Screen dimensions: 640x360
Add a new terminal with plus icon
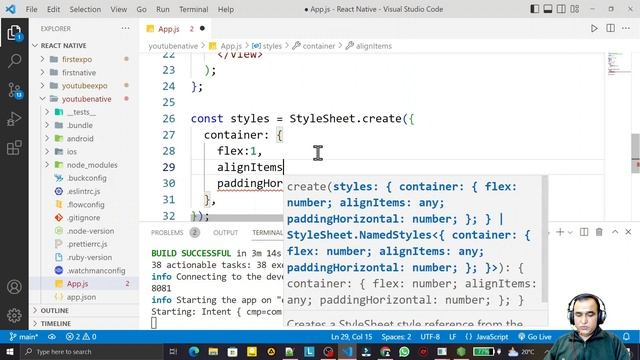point(560,232)
